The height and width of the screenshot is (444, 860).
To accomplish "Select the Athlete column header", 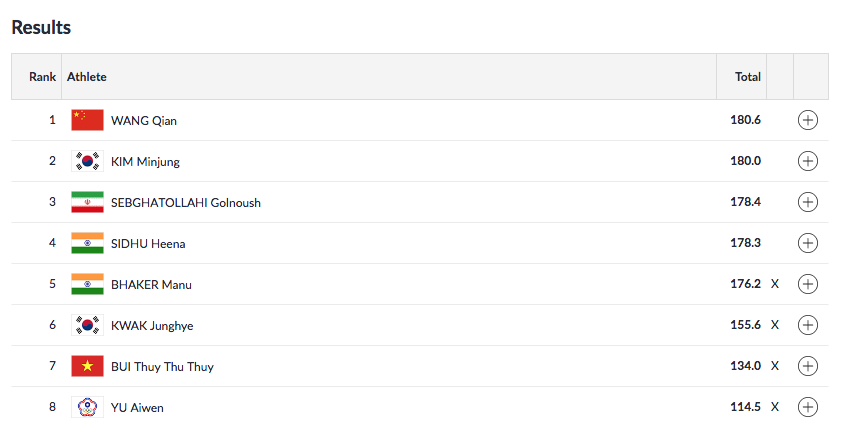I will [x=87, y=77].
